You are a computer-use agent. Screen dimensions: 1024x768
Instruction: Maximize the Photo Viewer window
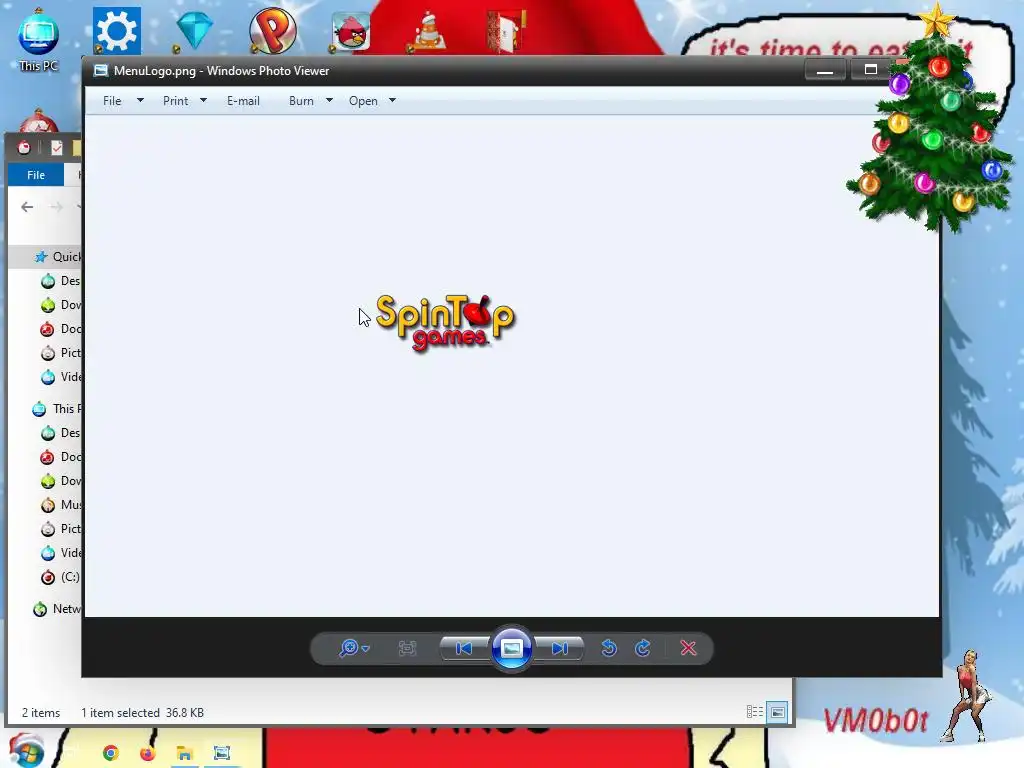click(x=871, y=70)
